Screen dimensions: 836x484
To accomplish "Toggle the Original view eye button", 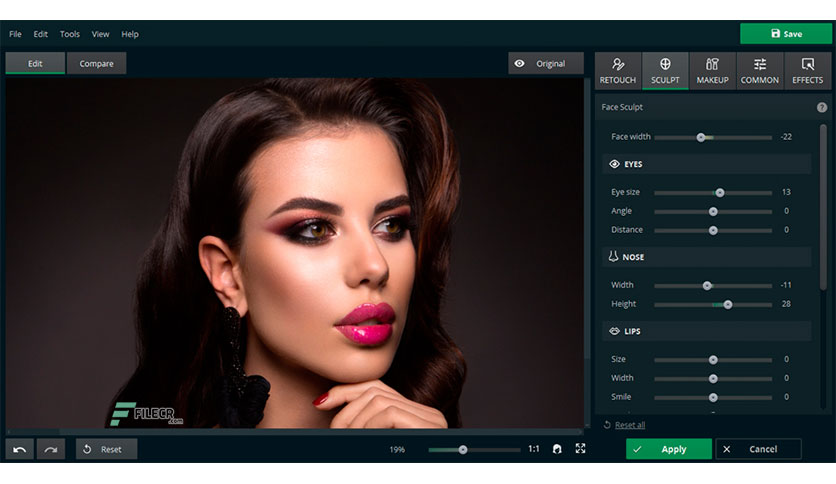I will [x=545, y=63].
